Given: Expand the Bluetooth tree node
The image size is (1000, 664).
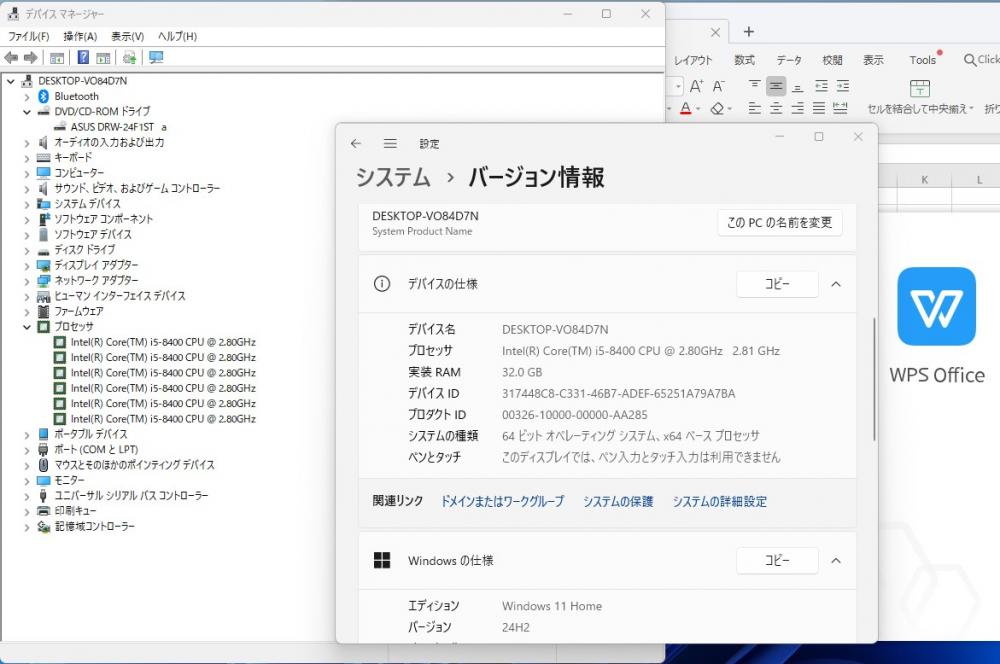Looking at the screenshot, I should pos(27,97).
